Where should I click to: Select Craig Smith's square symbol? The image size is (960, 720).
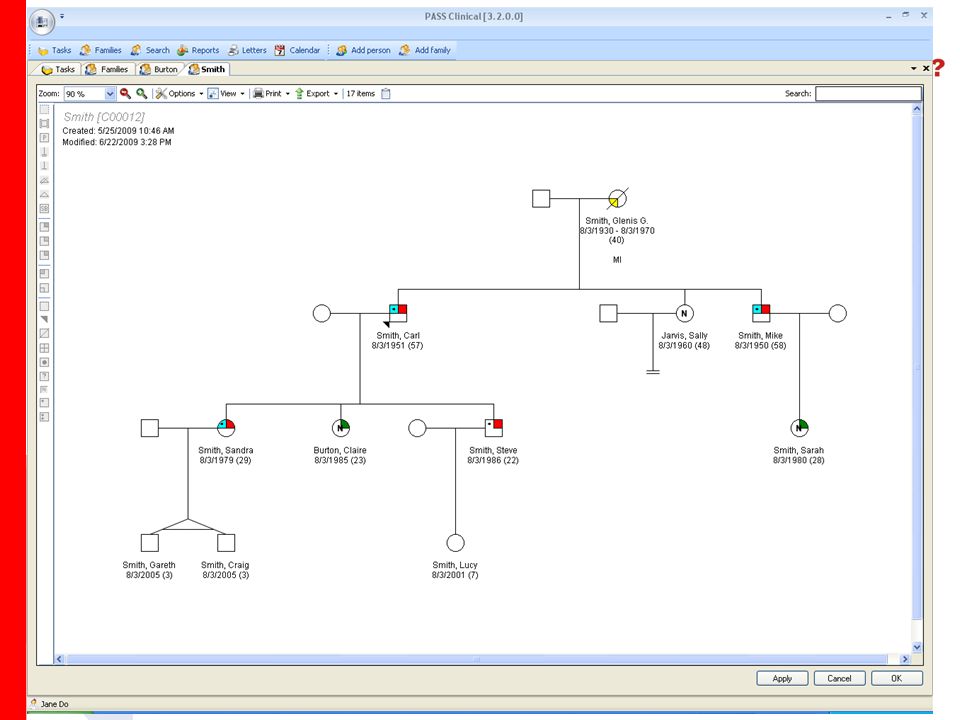(x=226, y=543)
